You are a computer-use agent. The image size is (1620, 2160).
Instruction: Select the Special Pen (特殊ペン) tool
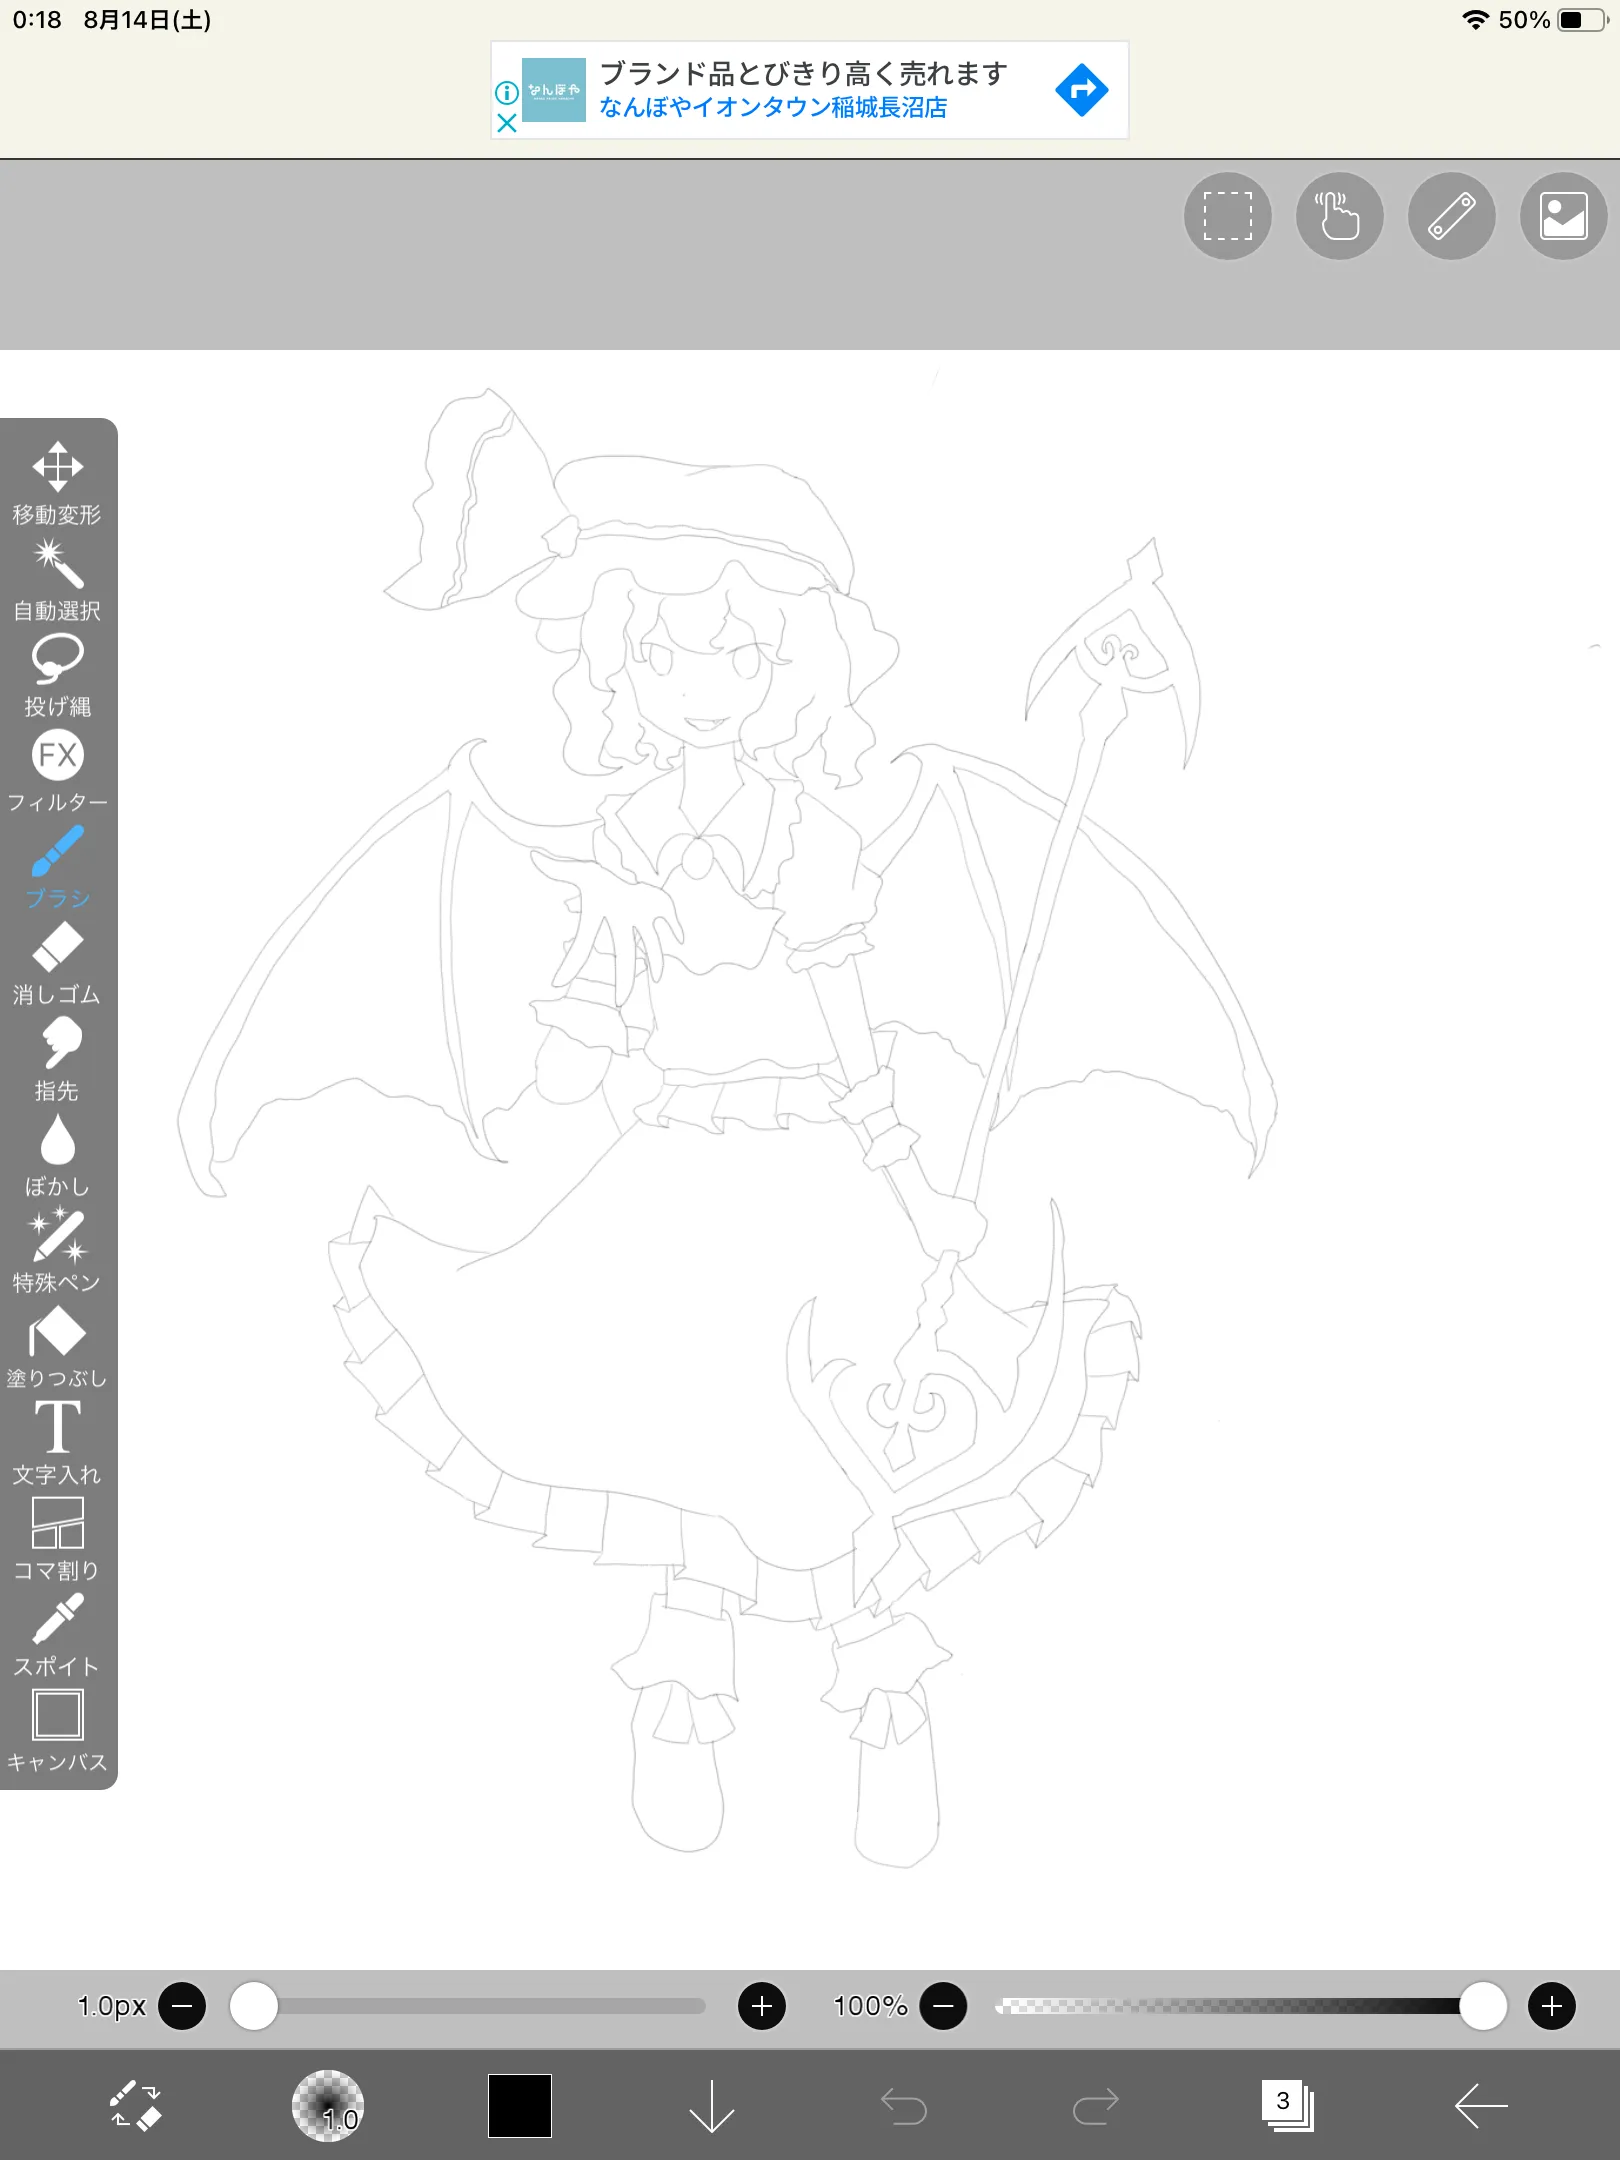tap(57, 1252)
